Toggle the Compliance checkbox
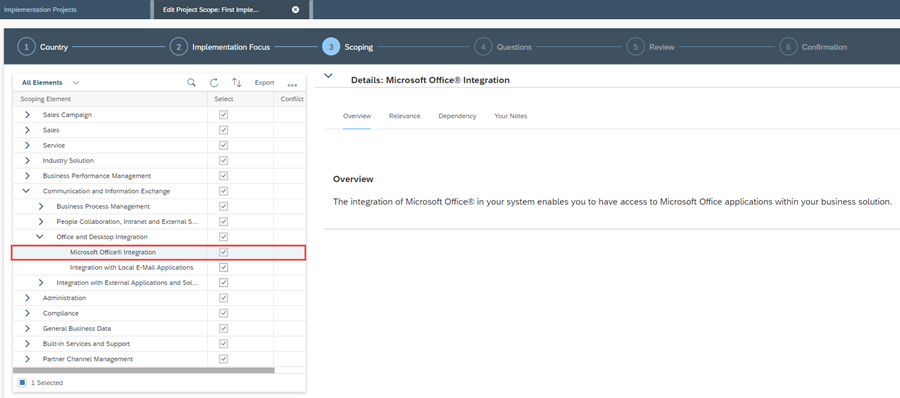 (224, 314)
